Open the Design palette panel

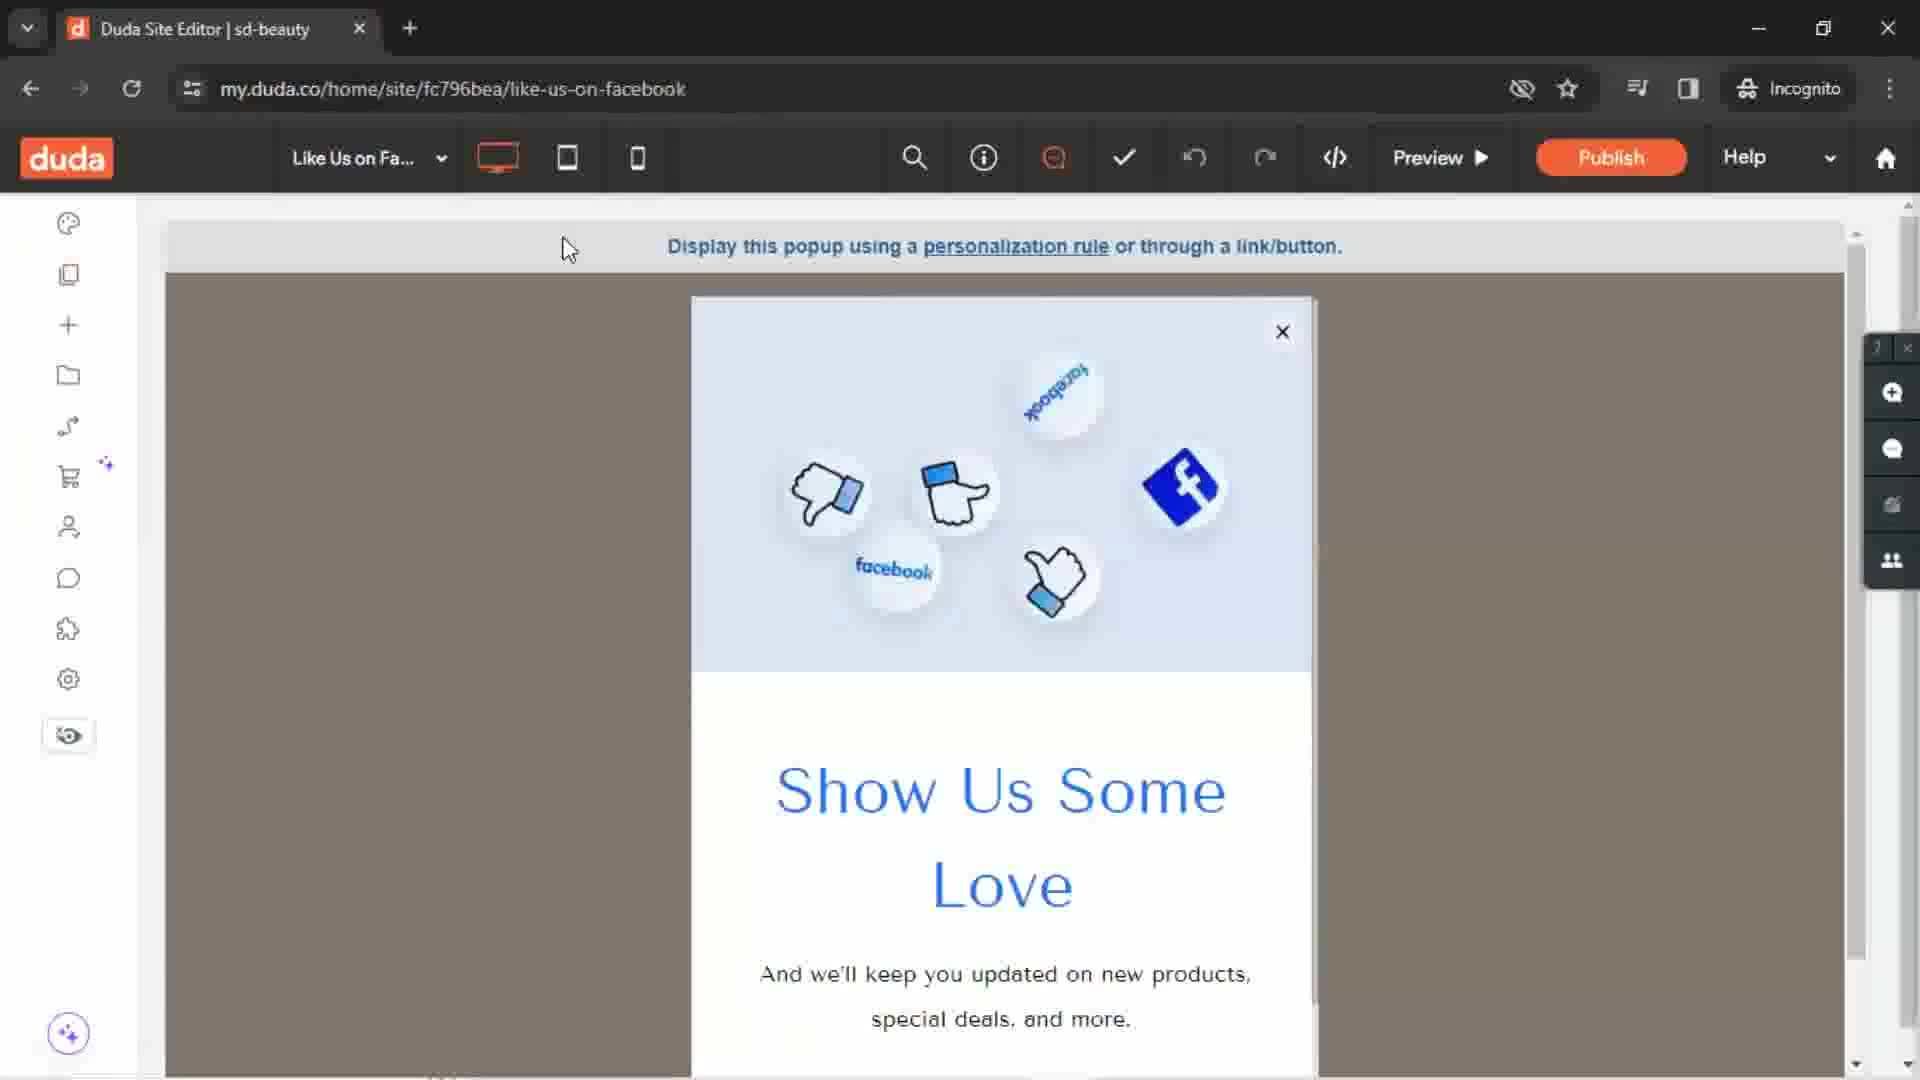coord(68,223)
